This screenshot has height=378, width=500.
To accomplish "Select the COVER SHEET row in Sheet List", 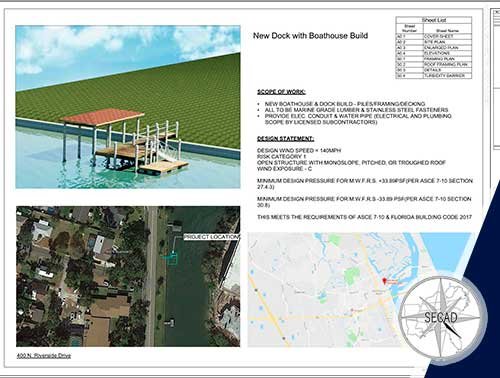I will [434, 36].
